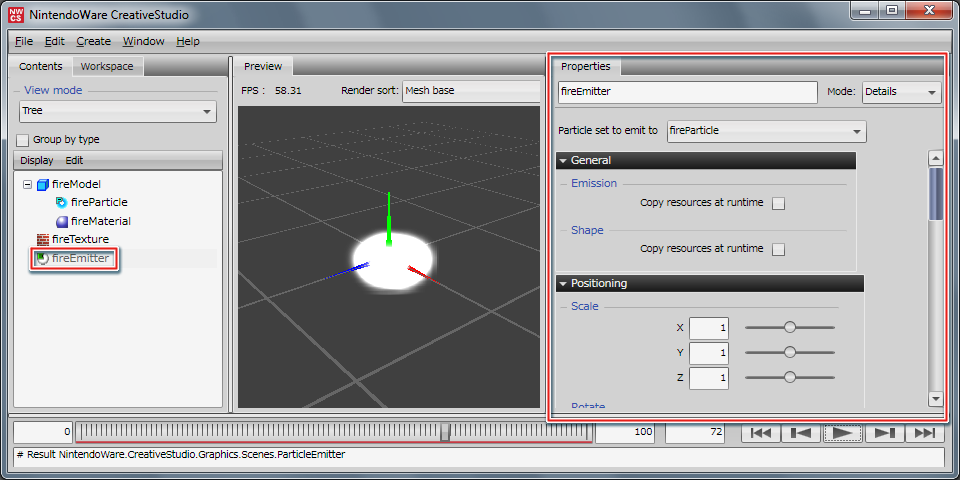Click the fireMaterial sphere icon
Image resolution: width=960 pixels, height=480 pixels.
tap(62, 221)
